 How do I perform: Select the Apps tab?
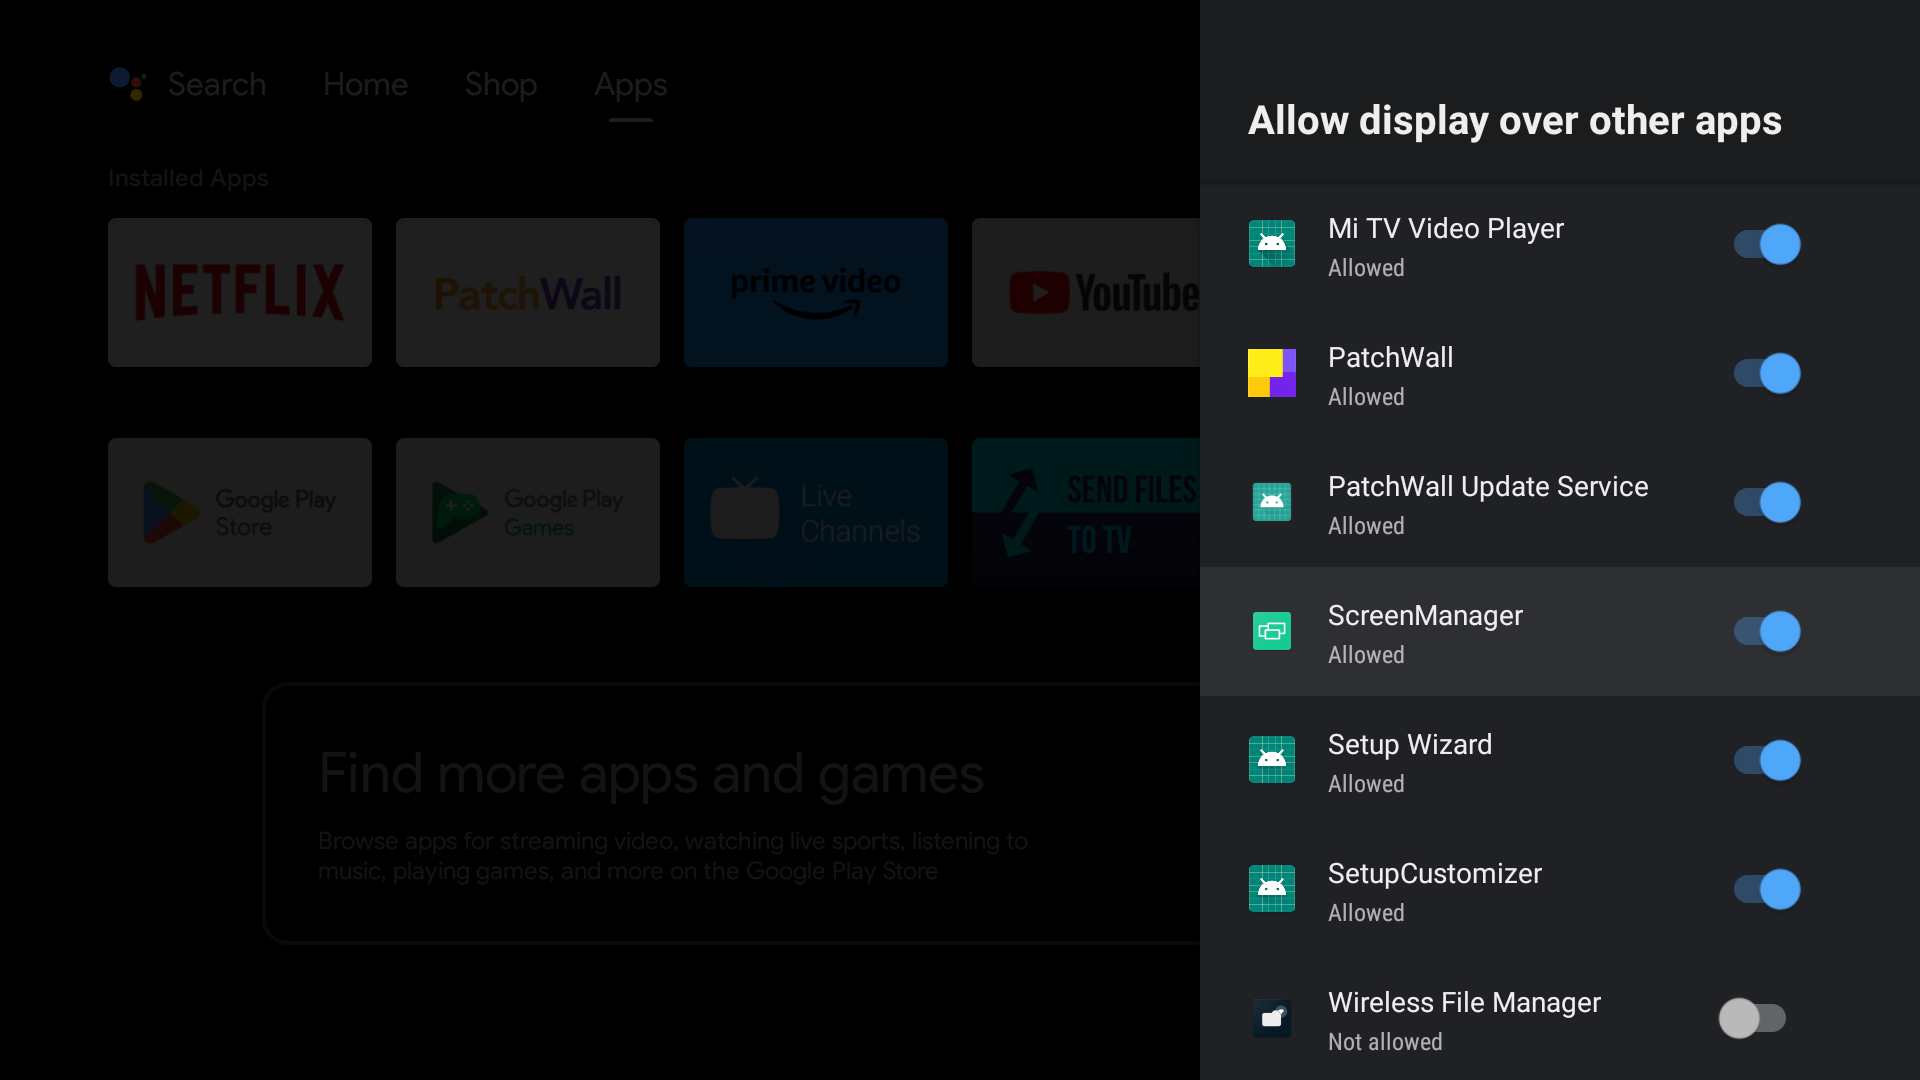click(631, 85)
